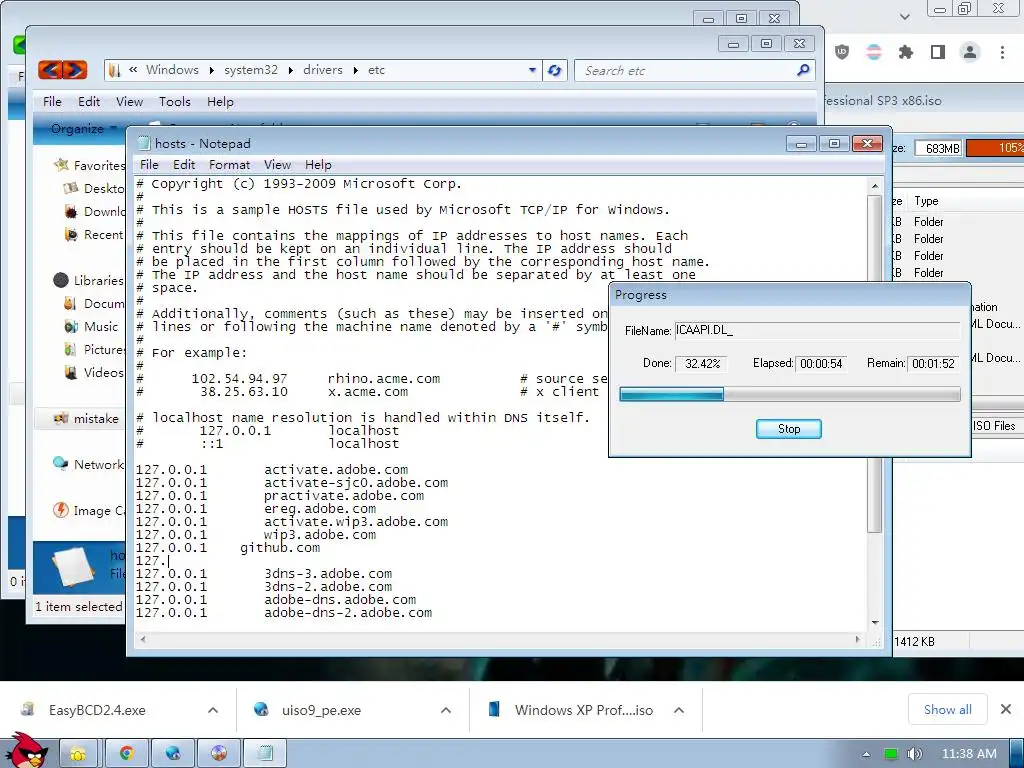Select the mistake computer item
The width and height of the screenshot is (1024, 768).
pyautogui.click(x=86, y=419)
